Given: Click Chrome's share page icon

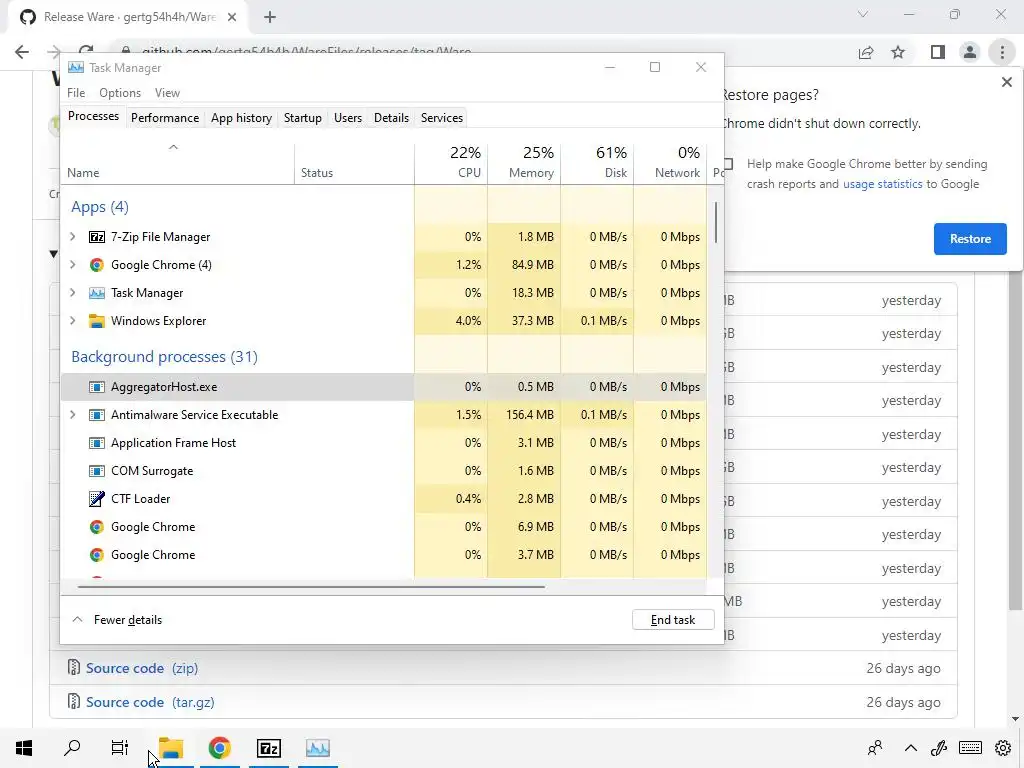Looking at the screenshot, I should tap(866, 52).
